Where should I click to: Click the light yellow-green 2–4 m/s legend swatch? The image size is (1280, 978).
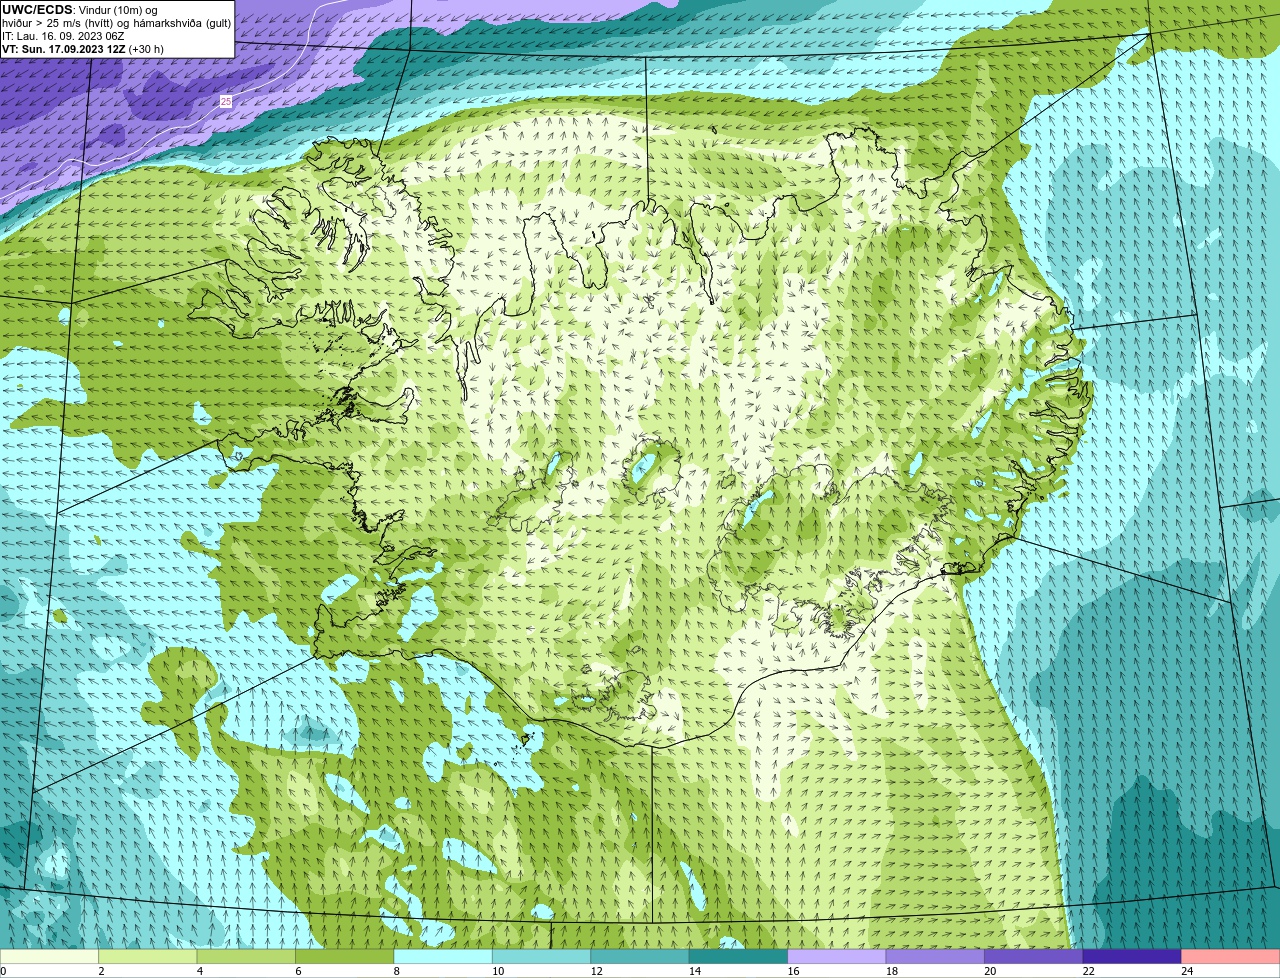[149, 956]
